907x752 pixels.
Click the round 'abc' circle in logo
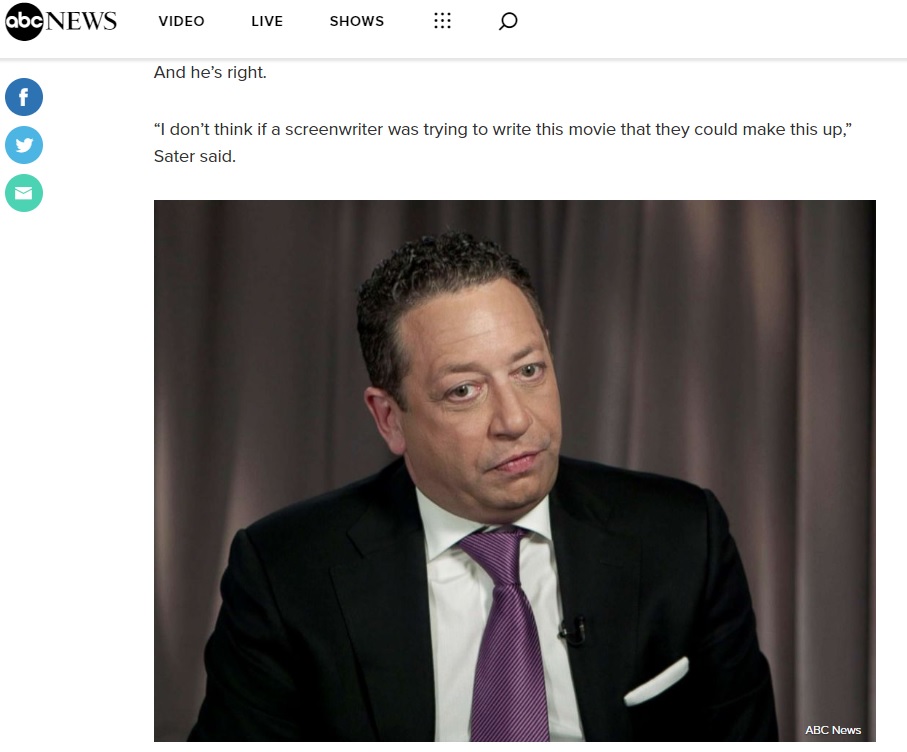(24, 21)
